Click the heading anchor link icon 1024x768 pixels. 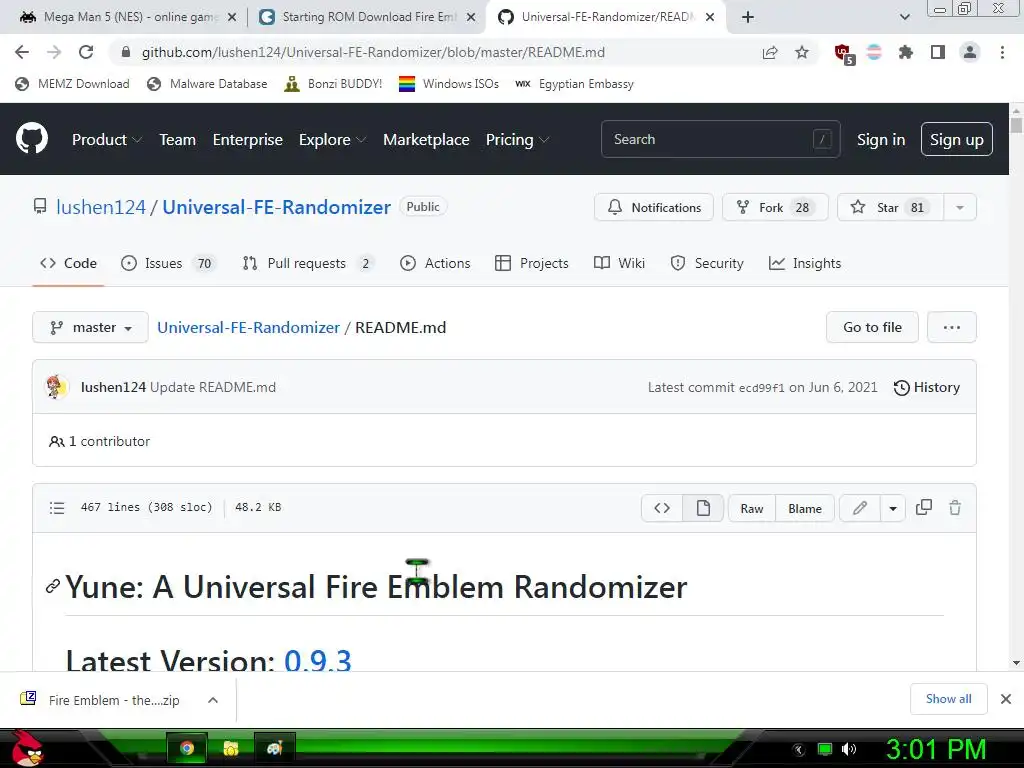(53, 586)
